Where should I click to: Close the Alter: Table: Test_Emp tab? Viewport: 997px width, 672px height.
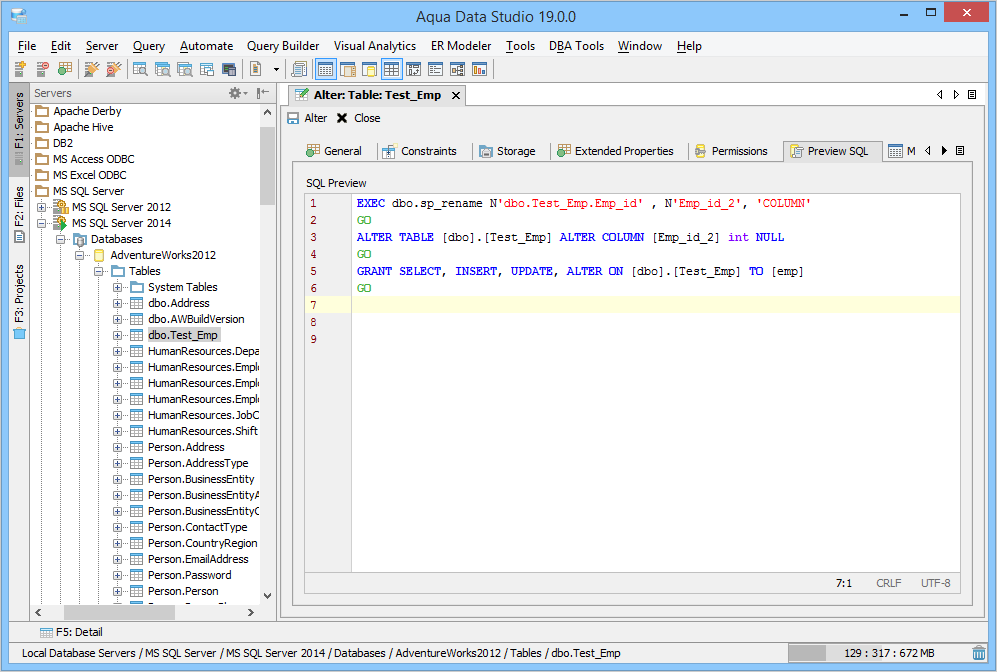tap(455, 95)
